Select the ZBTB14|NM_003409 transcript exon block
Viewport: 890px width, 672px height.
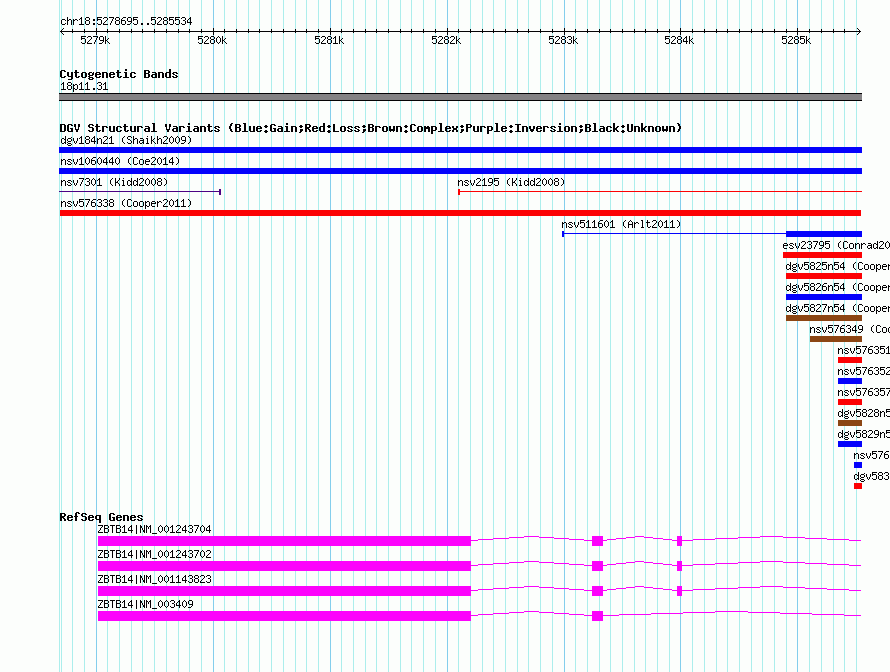tap(284, 616)
